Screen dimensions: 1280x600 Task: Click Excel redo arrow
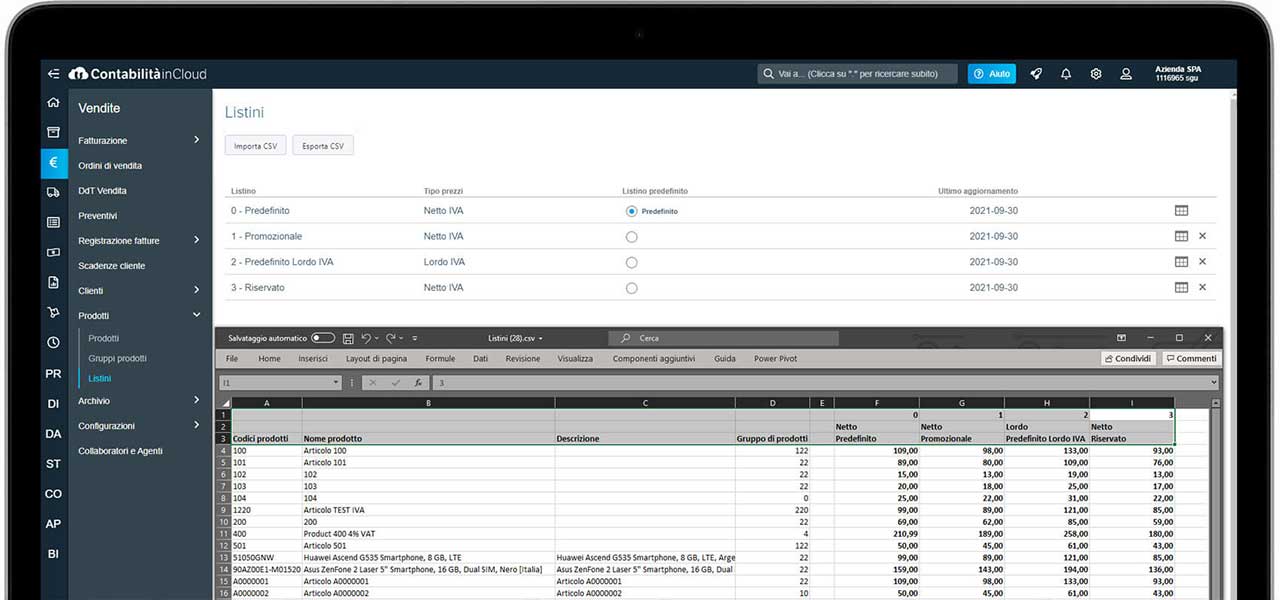[391, 338]
